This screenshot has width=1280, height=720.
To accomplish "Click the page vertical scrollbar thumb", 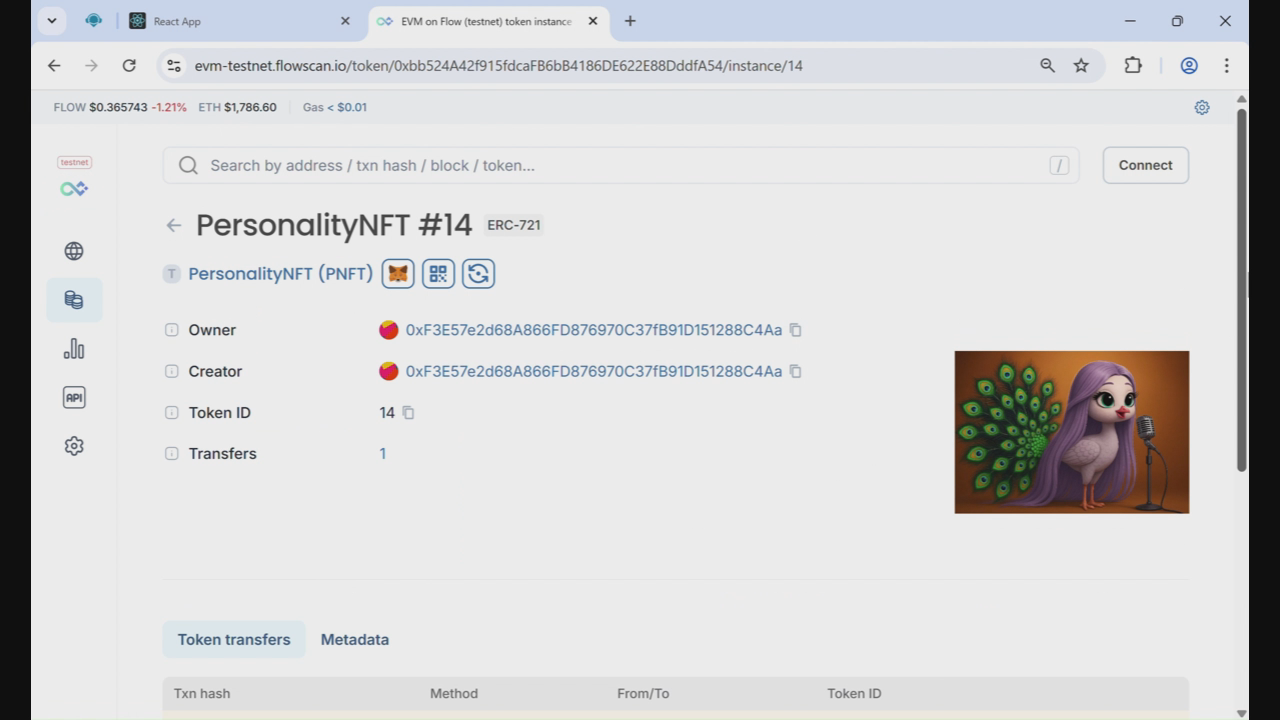I will click(1242, 289).
